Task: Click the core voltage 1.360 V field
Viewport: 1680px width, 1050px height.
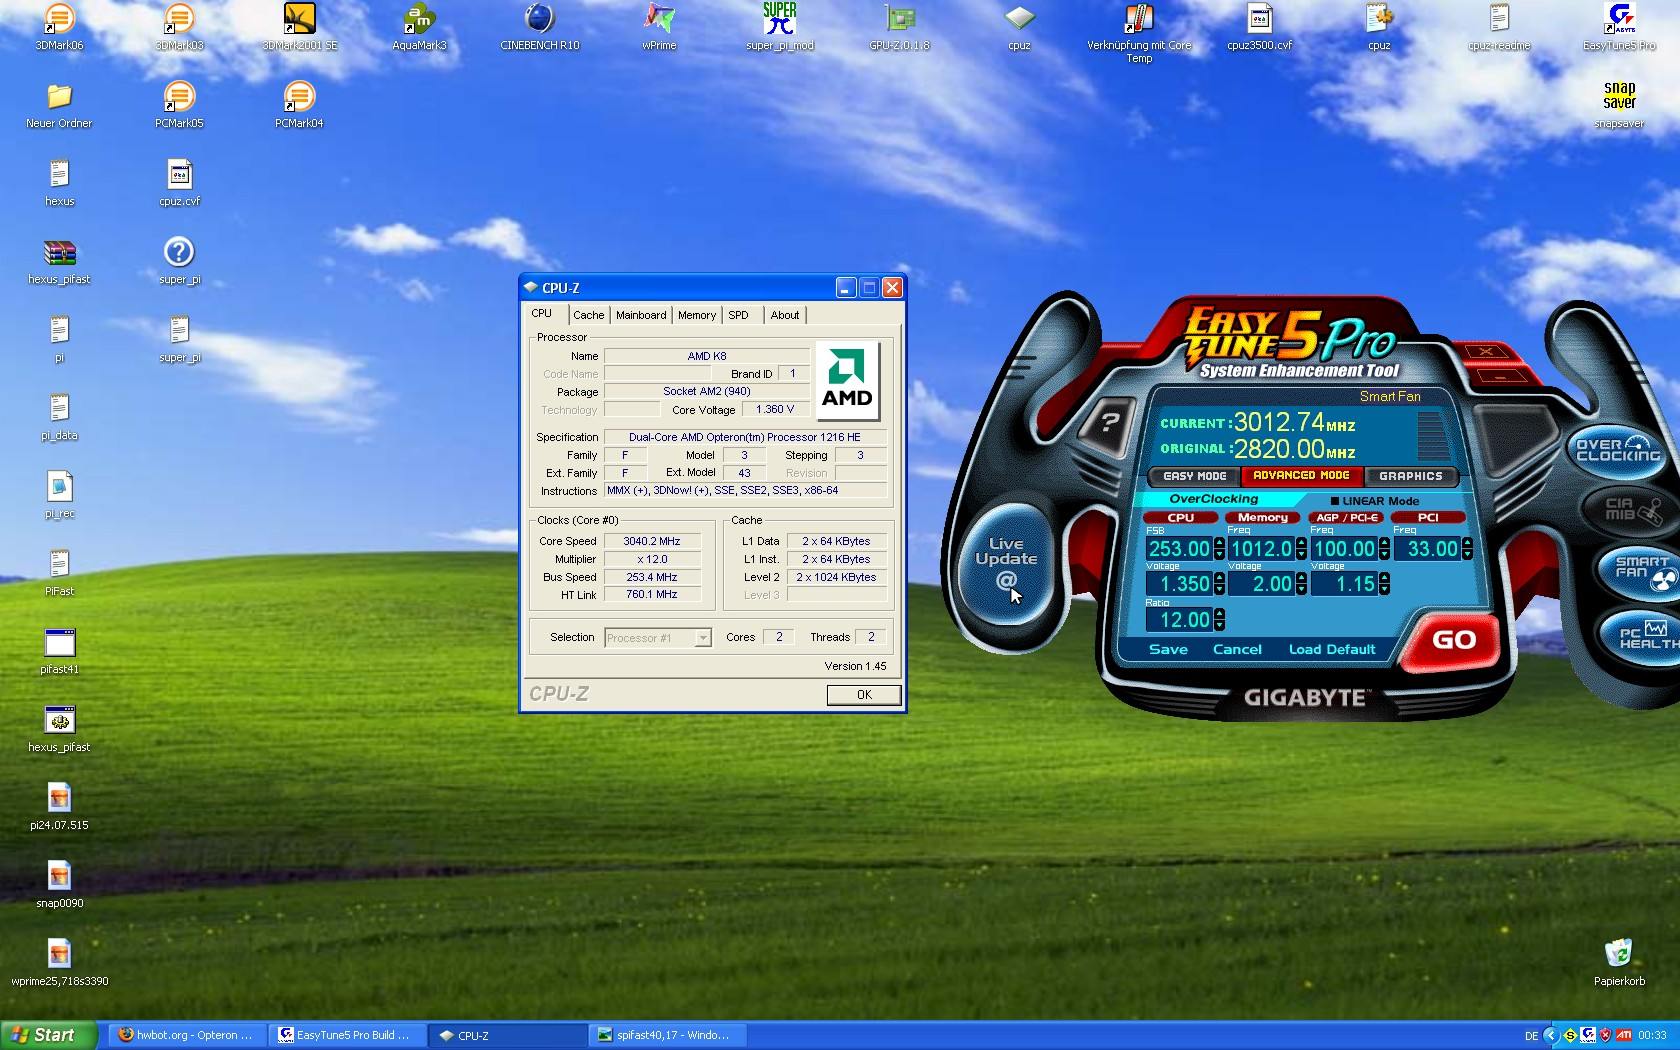Action: click(774, 410)
